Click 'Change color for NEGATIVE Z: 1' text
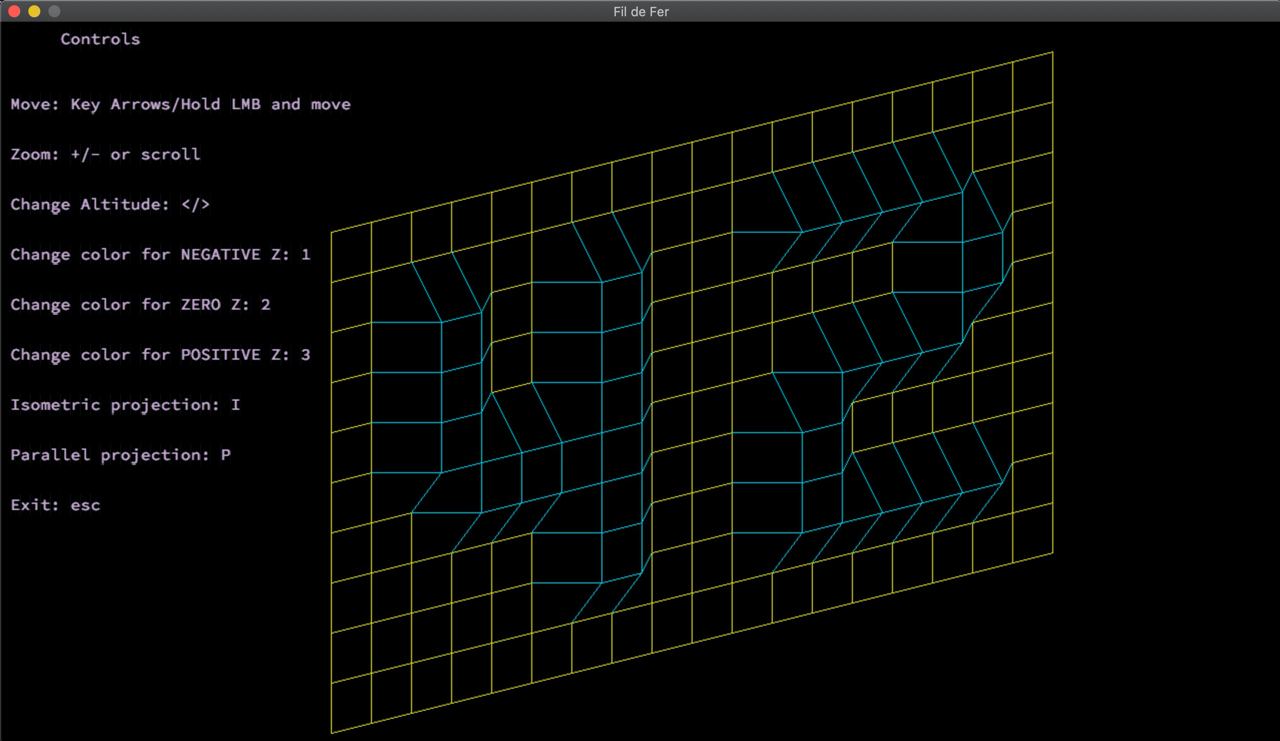 161,254
